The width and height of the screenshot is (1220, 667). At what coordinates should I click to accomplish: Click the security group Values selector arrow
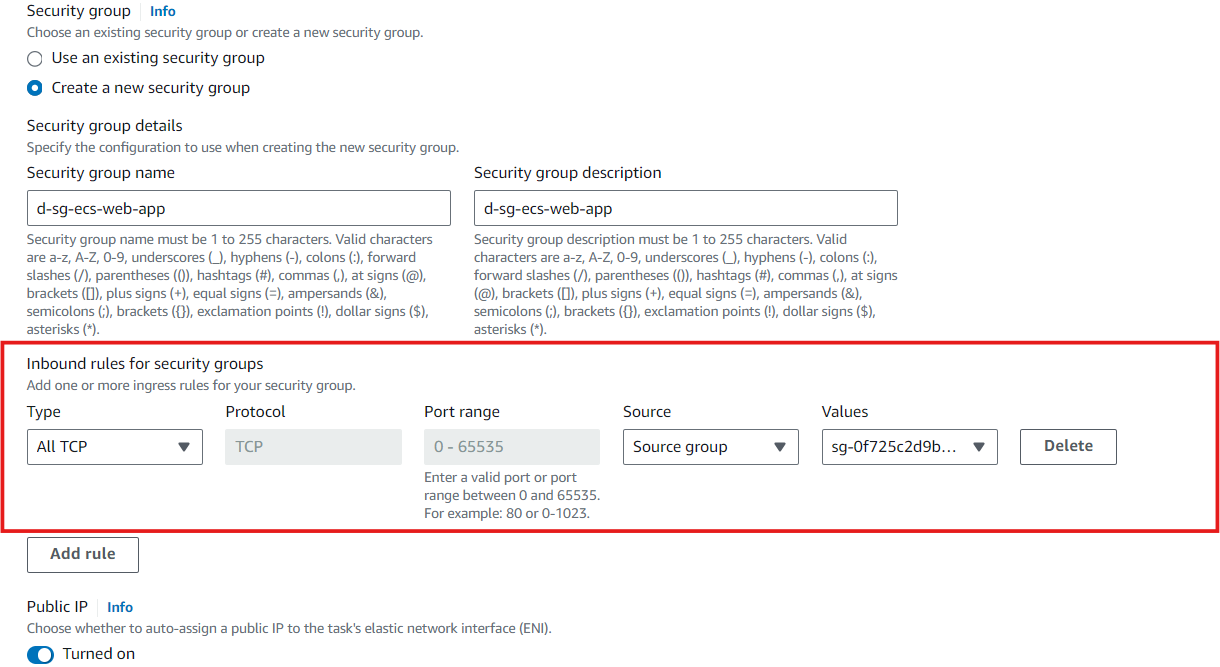980,446
